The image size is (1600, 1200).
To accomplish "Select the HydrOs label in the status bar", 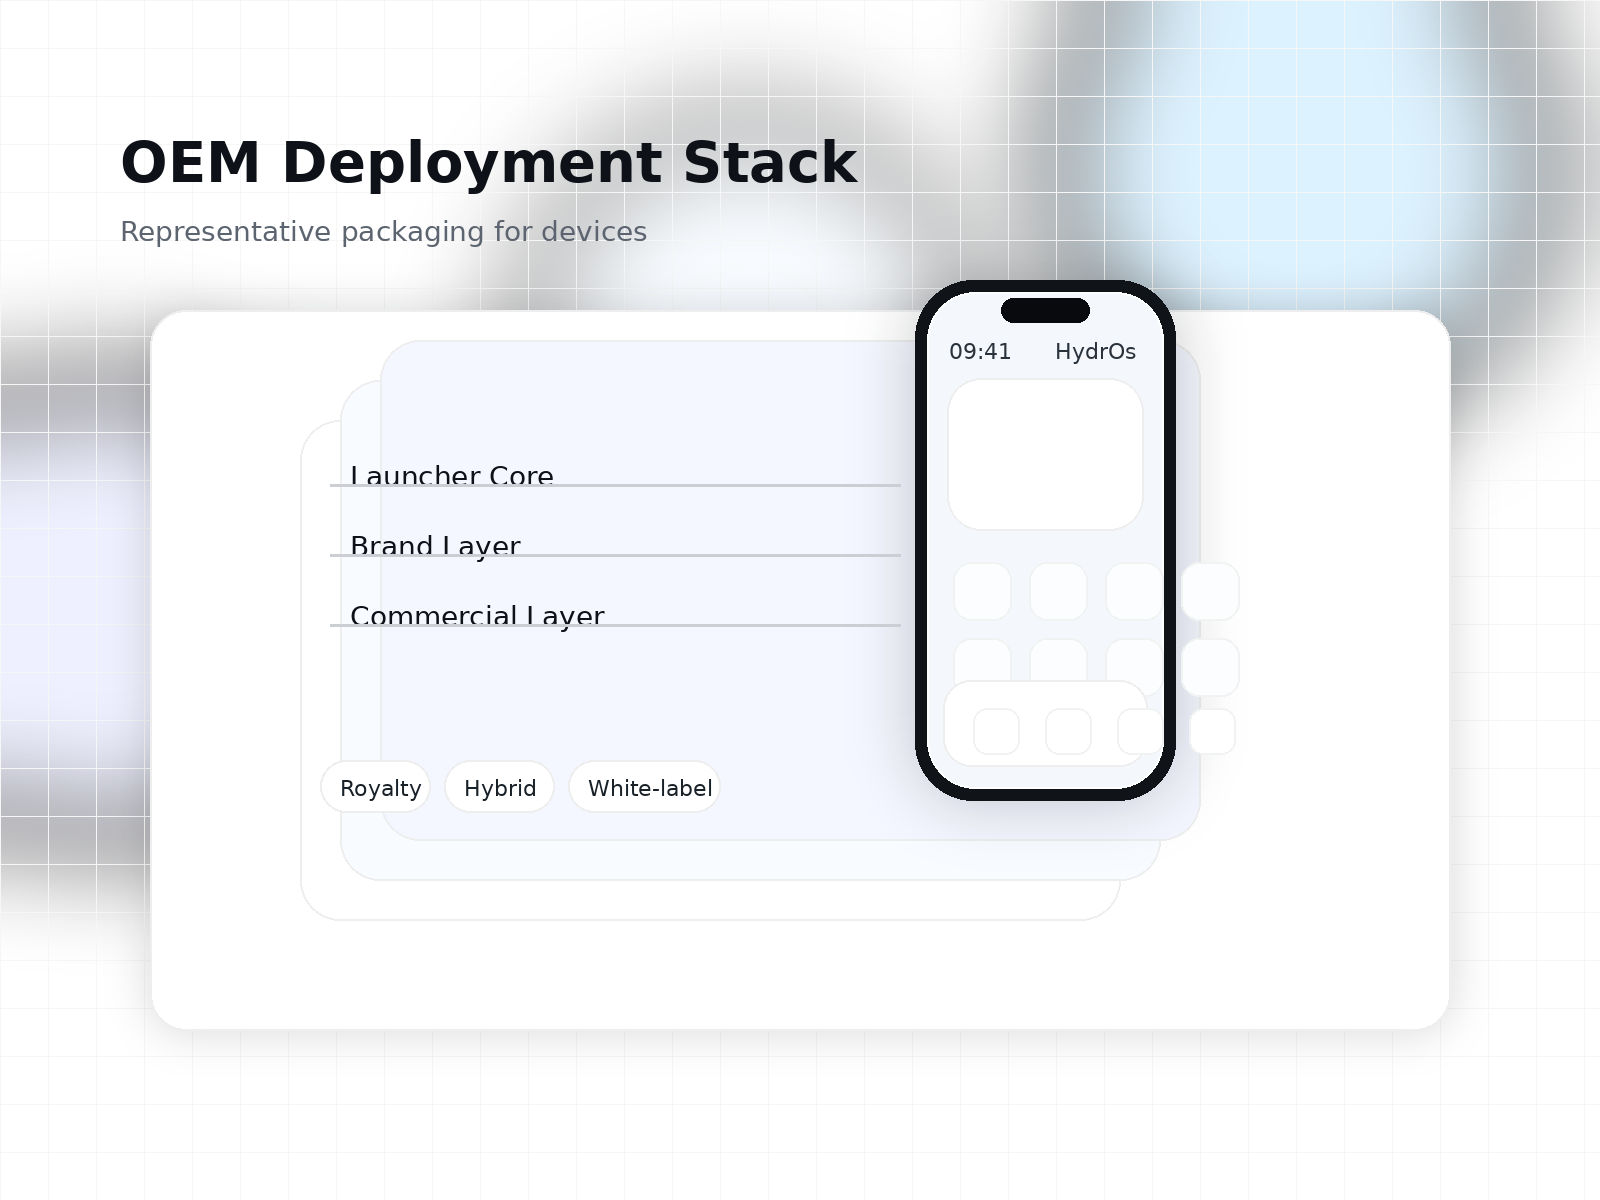I will coord(1096,352).
